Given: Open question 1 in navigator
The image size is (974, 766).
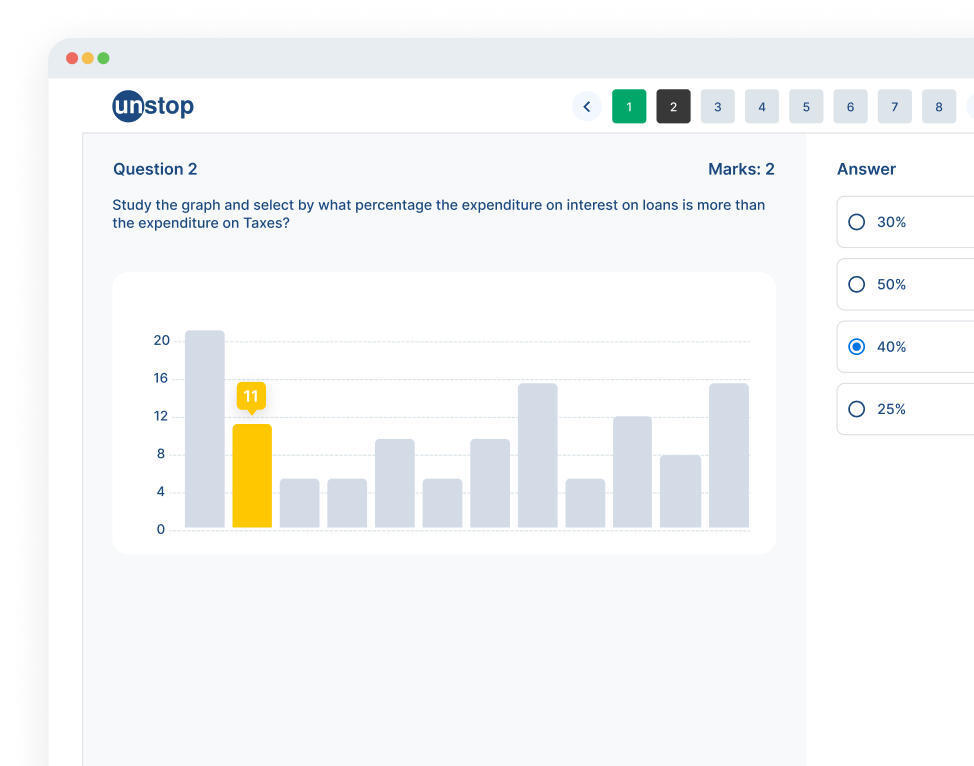Looking at the screenshot, I should pos(629,106).
